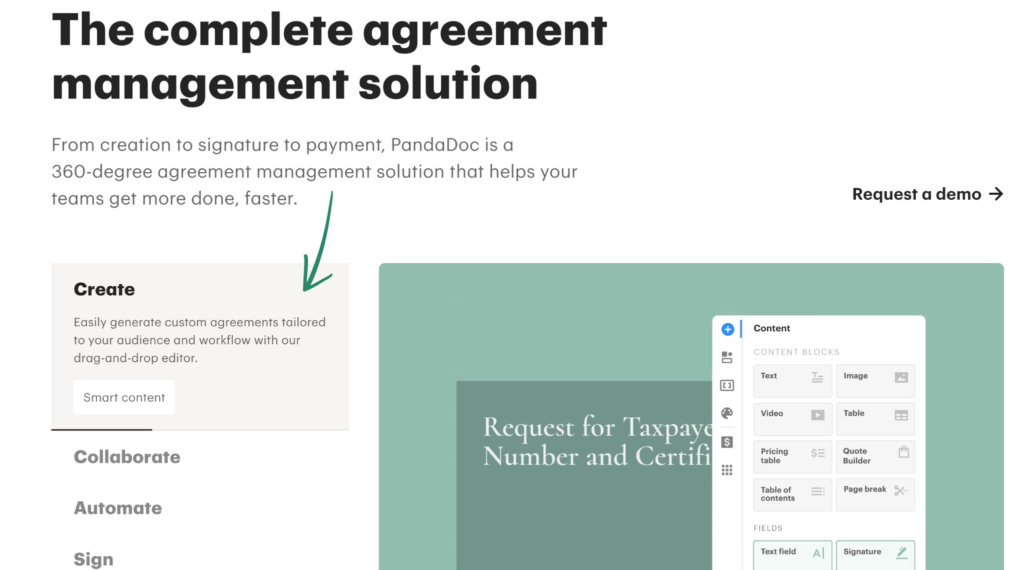Open the Create tab

(104, 289)
